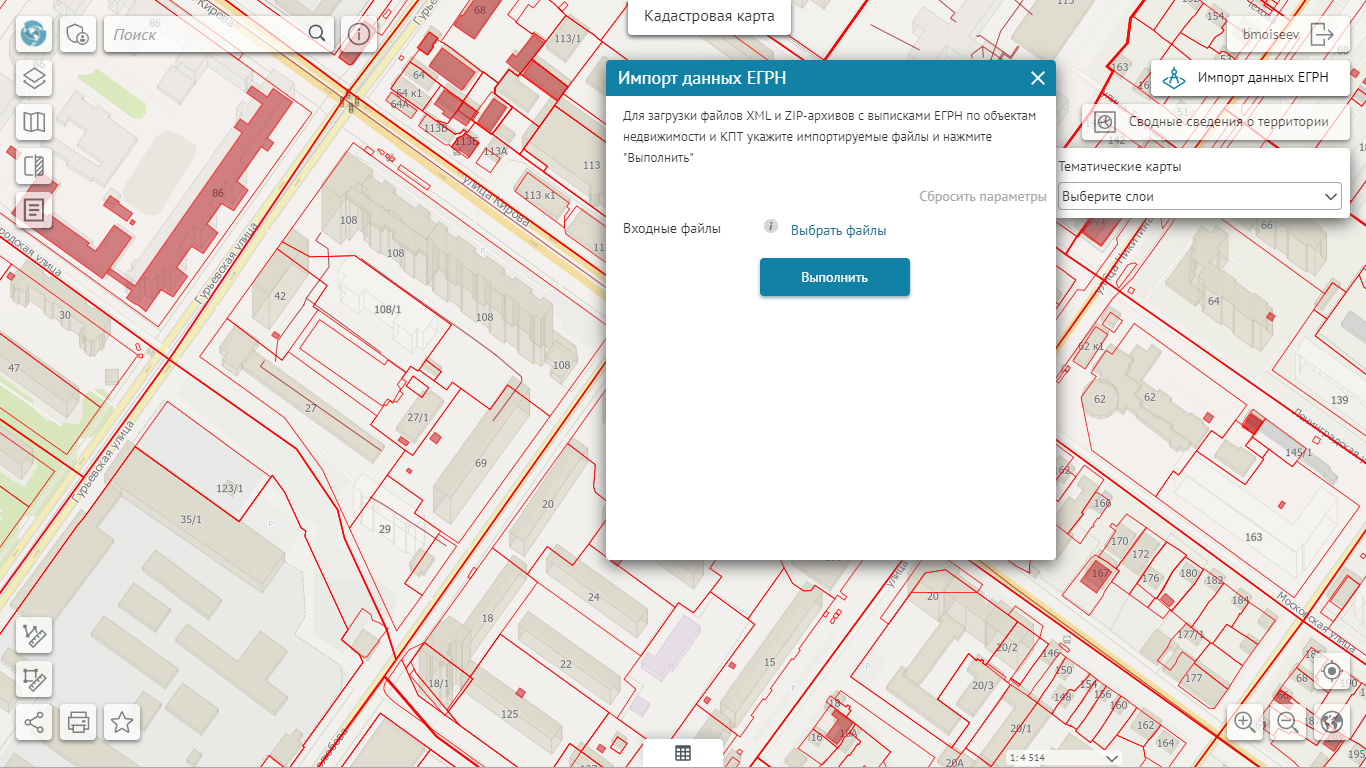Open the Тематические карты Выберите слои dropdown

[1200, 196]
